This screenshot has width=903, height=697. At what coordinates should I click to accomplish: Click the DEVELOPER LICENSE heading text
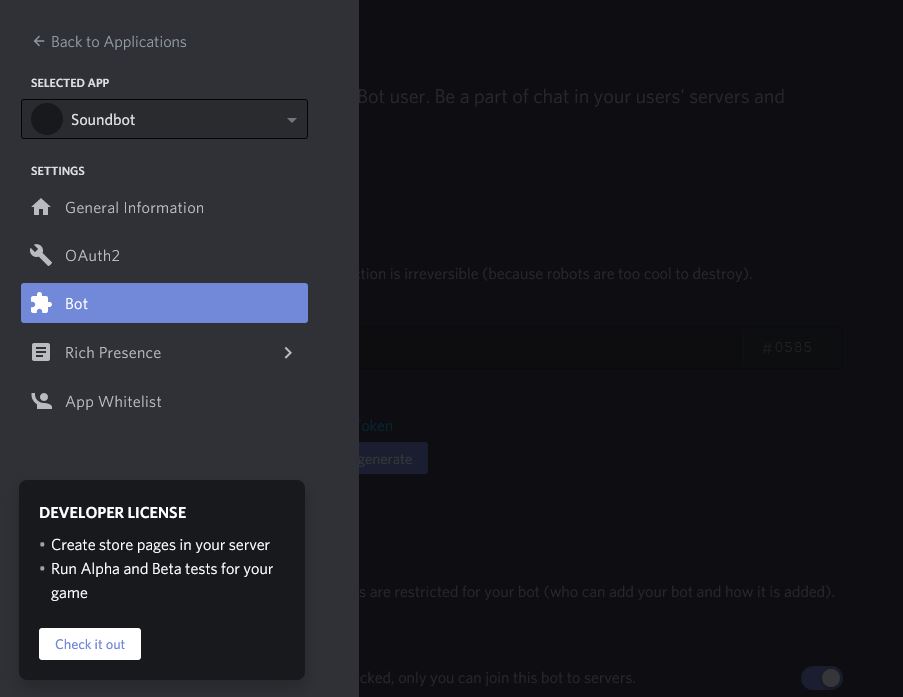[112, 513]
